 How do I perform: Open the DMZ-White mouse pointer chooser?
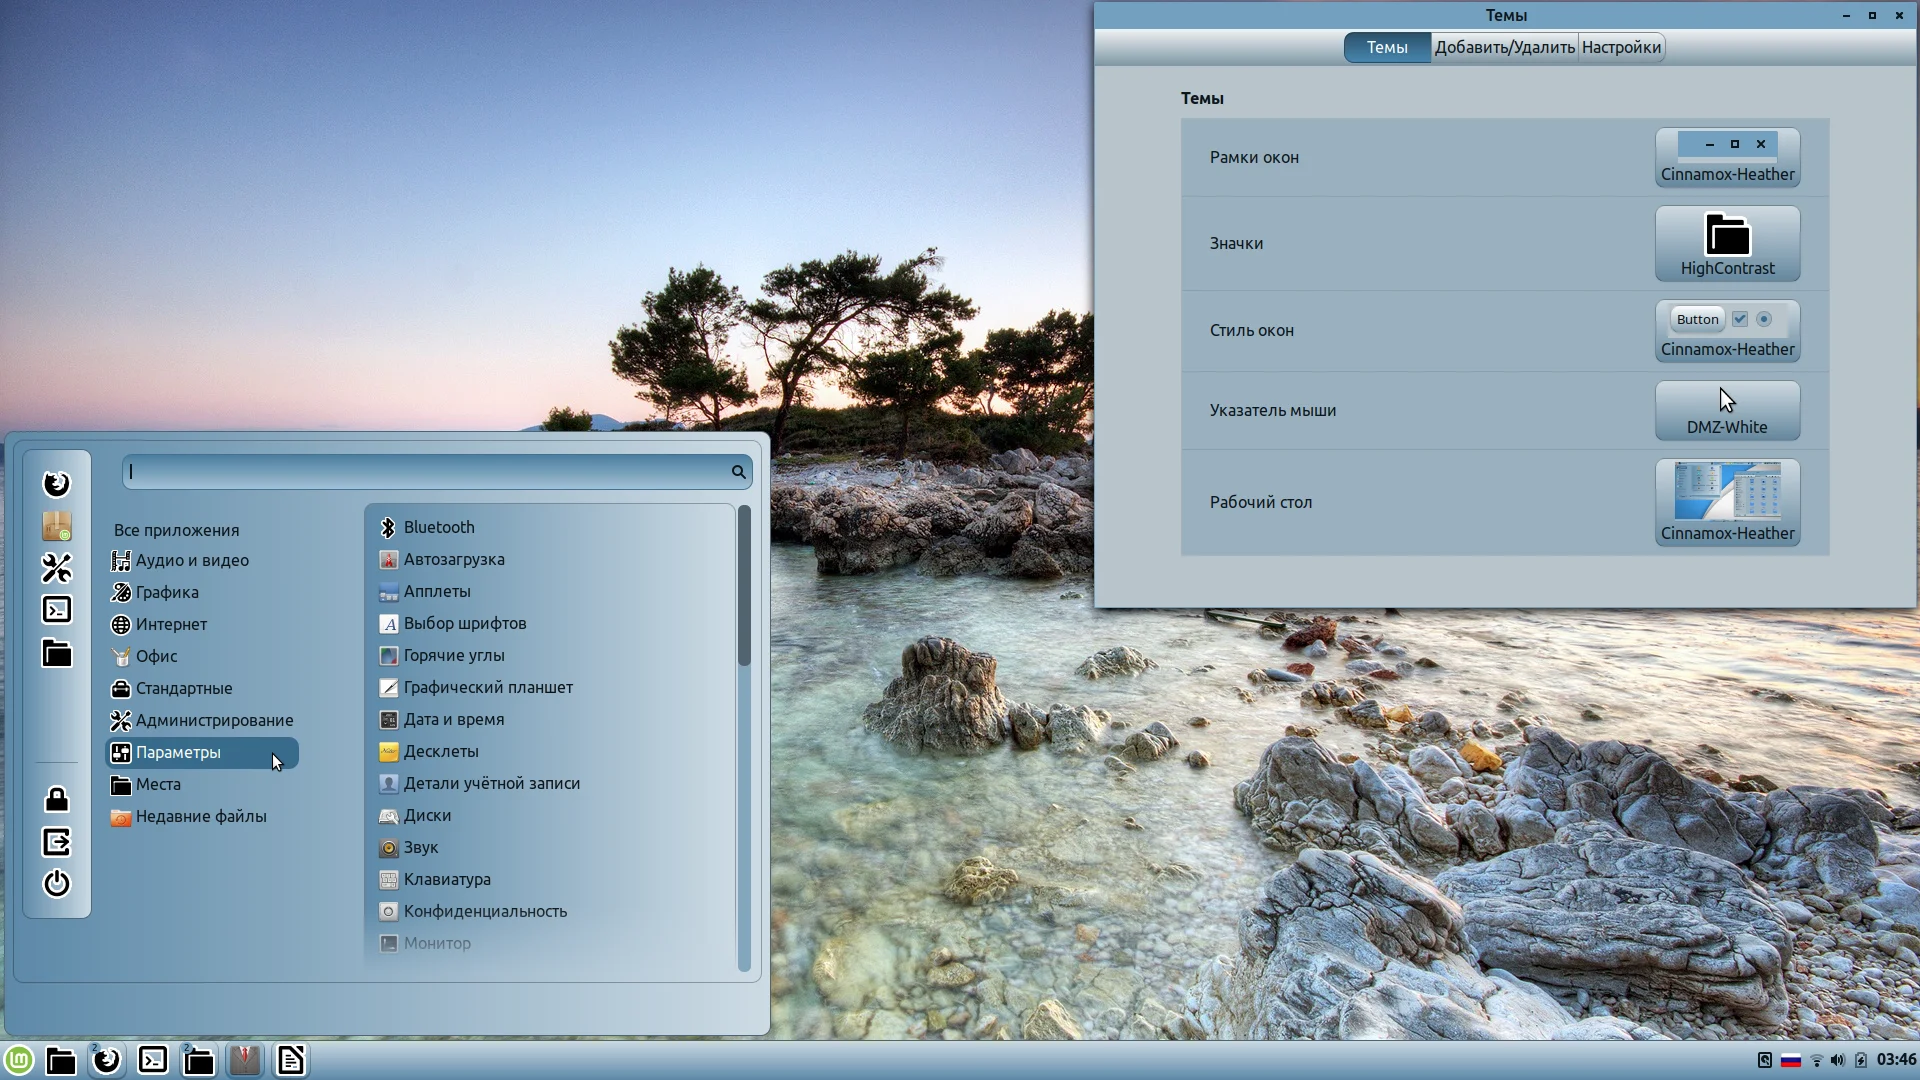pyautogui.click(x=1727, y=411)
